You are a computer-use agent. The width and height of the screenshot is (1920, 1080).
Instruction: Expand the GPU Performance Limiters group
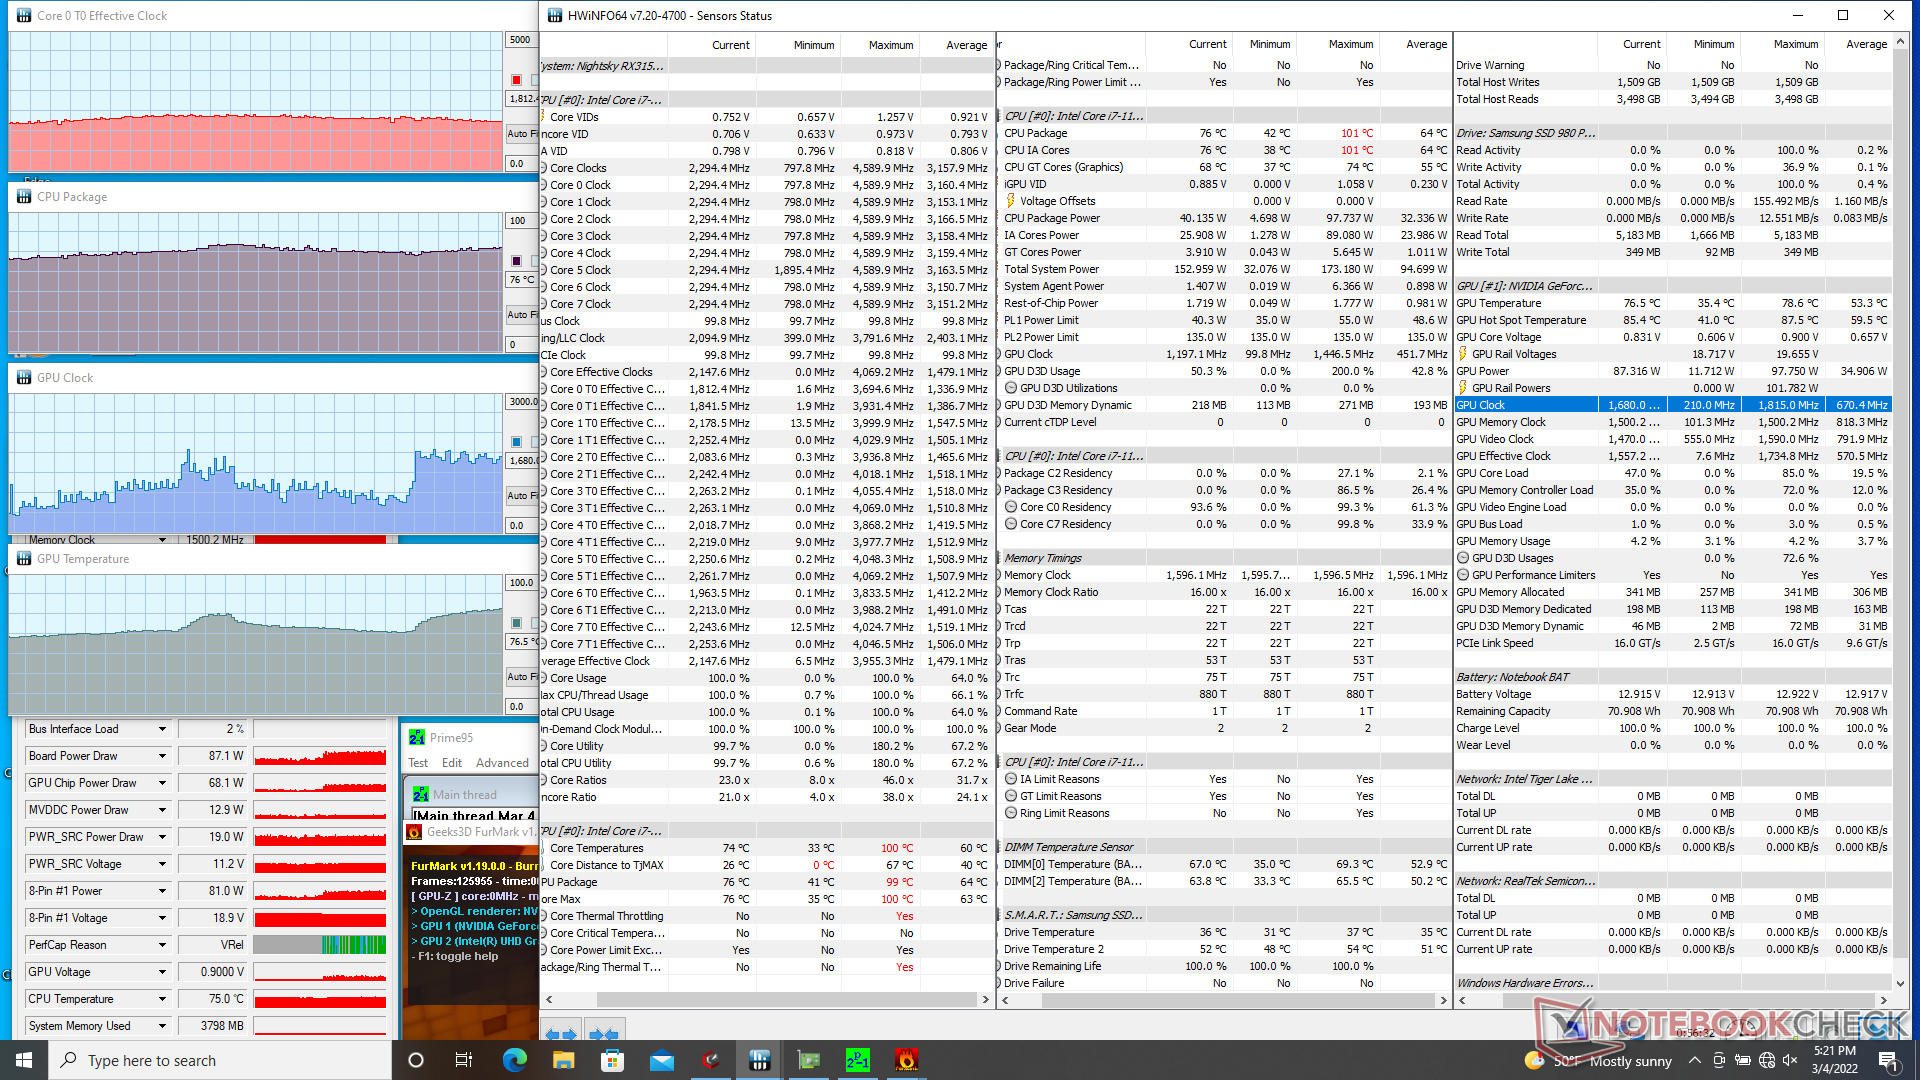[1463, 575]
